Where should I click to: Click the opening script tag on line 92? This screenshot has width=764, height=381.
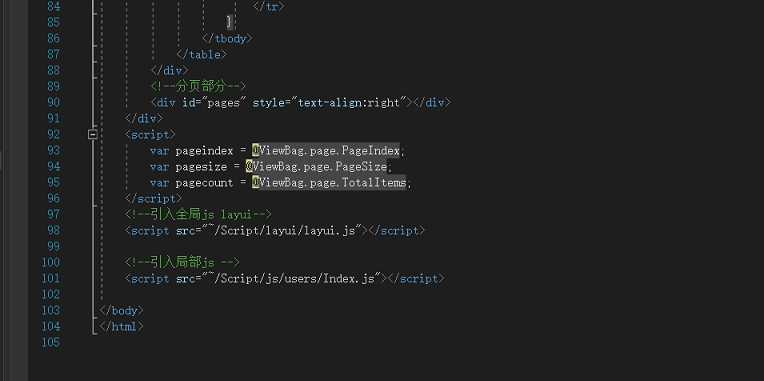(151, 134)
